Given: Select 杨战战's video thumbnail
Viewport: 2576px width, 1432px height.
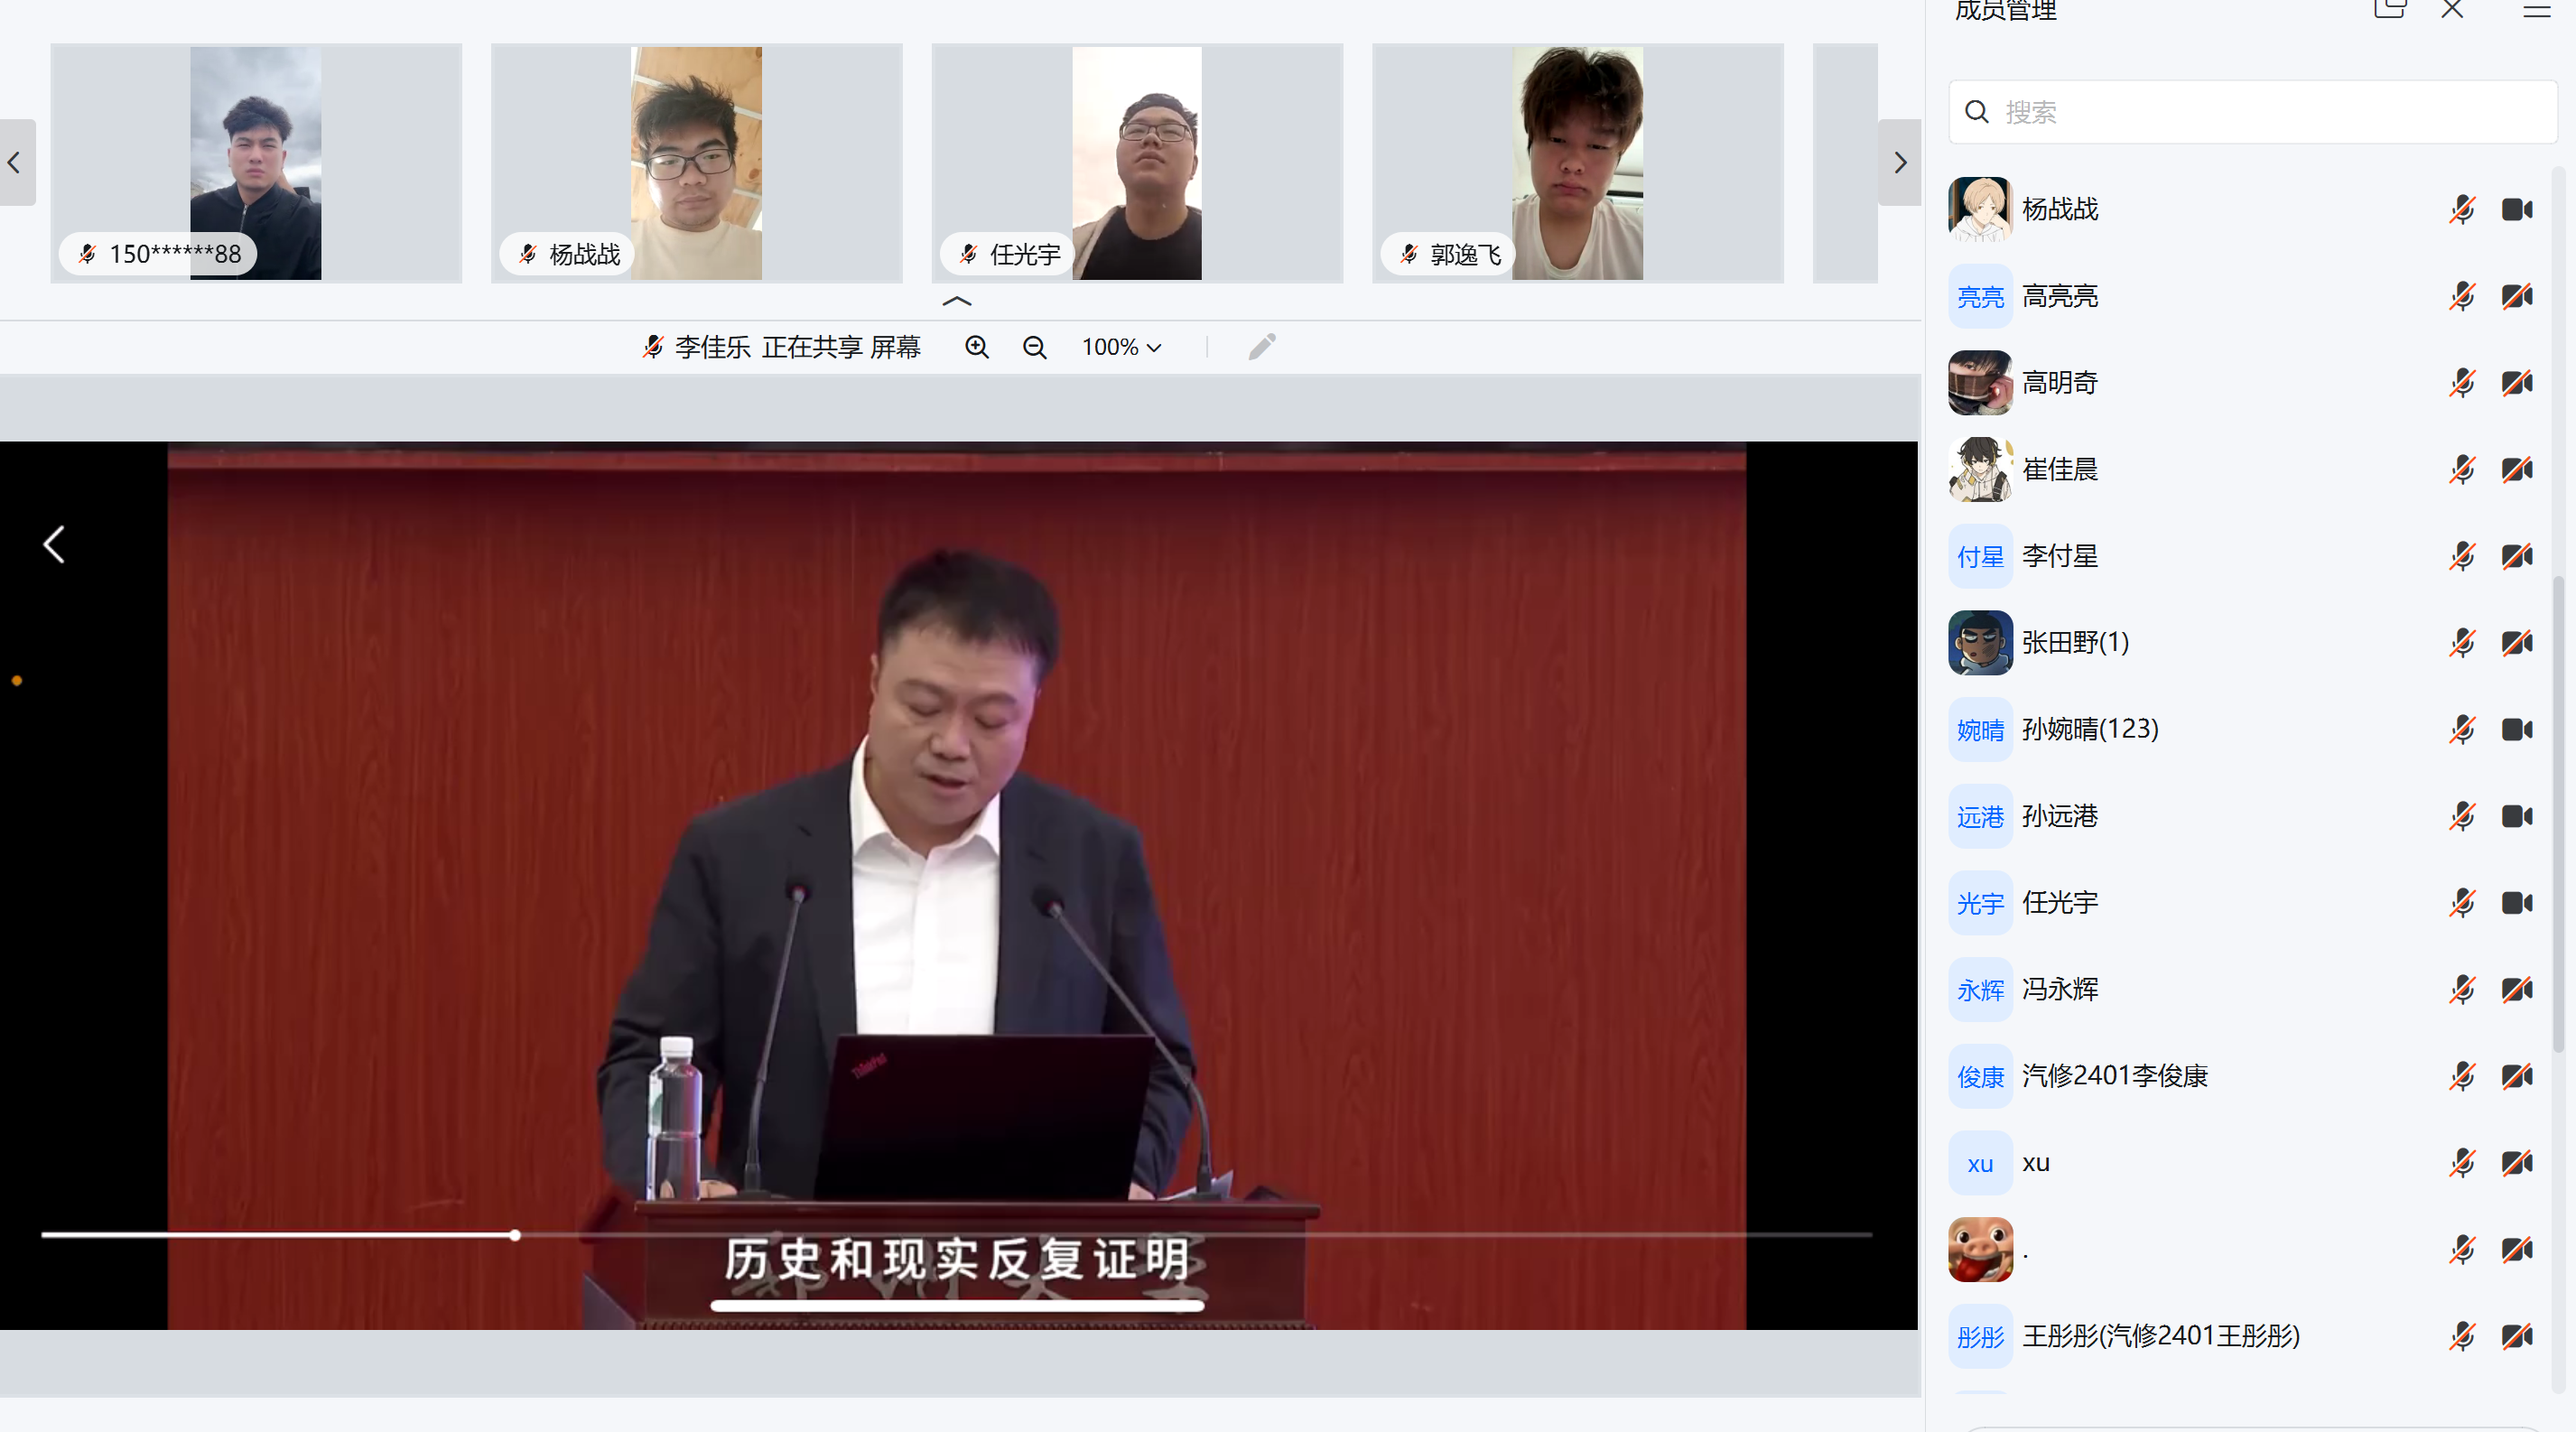Looking at the screenshot, I should [x=696, y=163].
